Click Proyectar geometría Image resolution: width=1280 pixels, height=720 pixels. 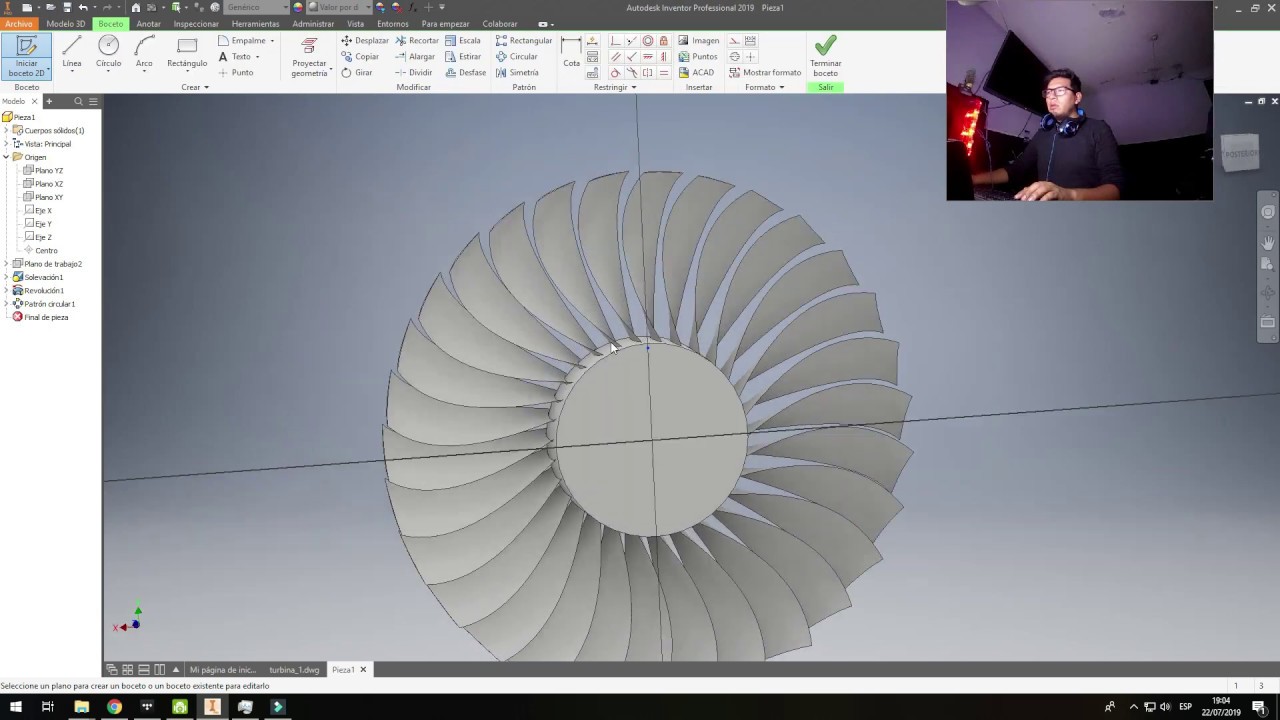(309, 57)
